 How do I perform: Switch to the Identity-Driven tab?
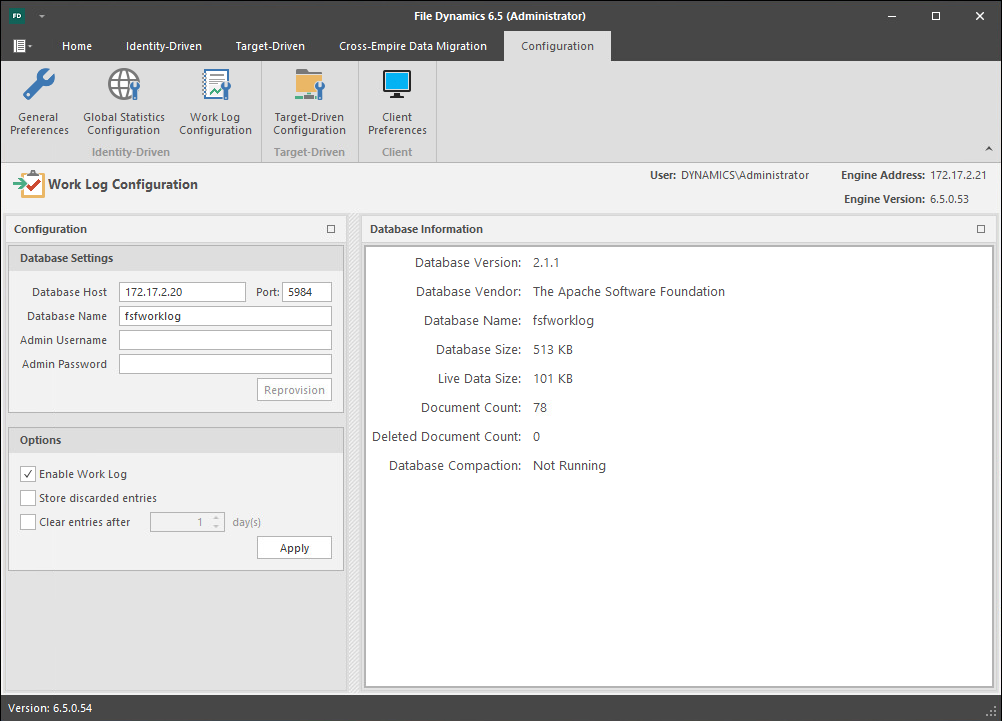click(163, 46)
